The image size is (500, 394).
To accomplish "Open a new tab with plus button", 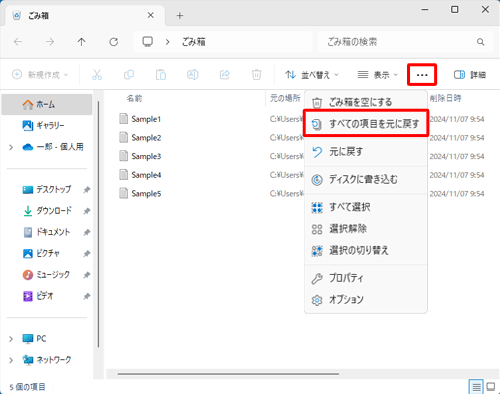I will tap(180, 16).
